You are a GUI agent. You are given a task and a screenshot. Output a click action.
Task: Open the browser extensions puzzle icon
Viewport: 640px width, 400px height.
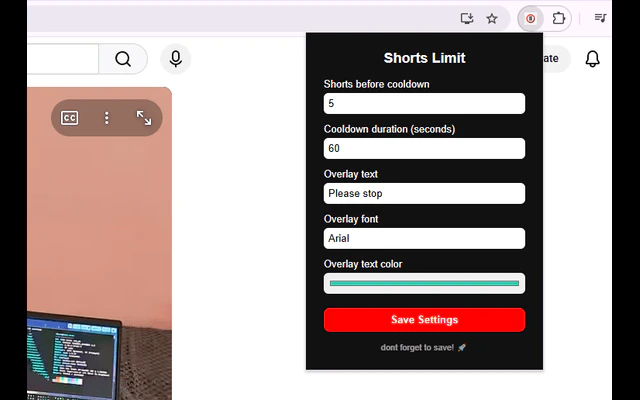click(558, 18)
